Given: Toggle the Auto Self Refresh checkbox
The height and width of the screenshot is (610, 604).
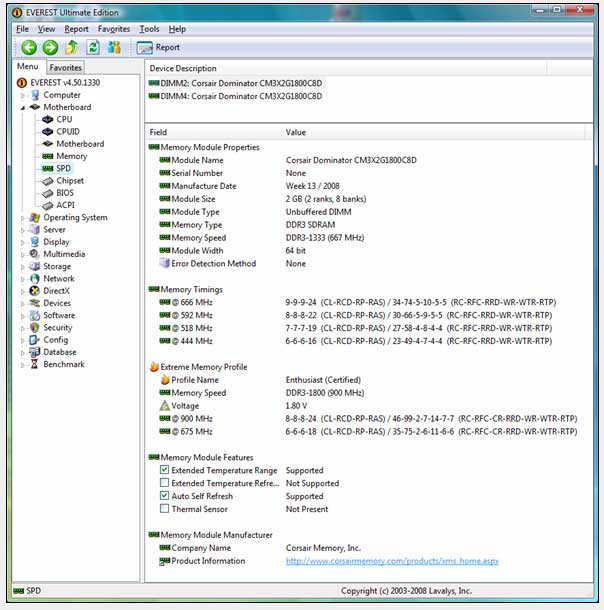Looking at the screenshot, I should point(165,496).
